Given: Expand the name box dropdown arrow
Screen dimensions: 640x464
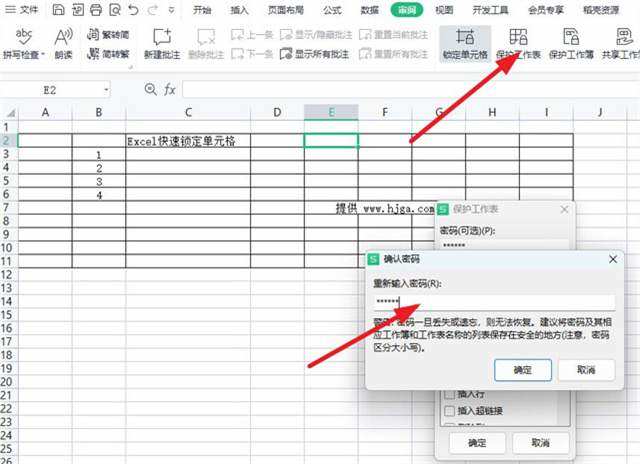Looking at the screenshot, I should coord(106,90).
